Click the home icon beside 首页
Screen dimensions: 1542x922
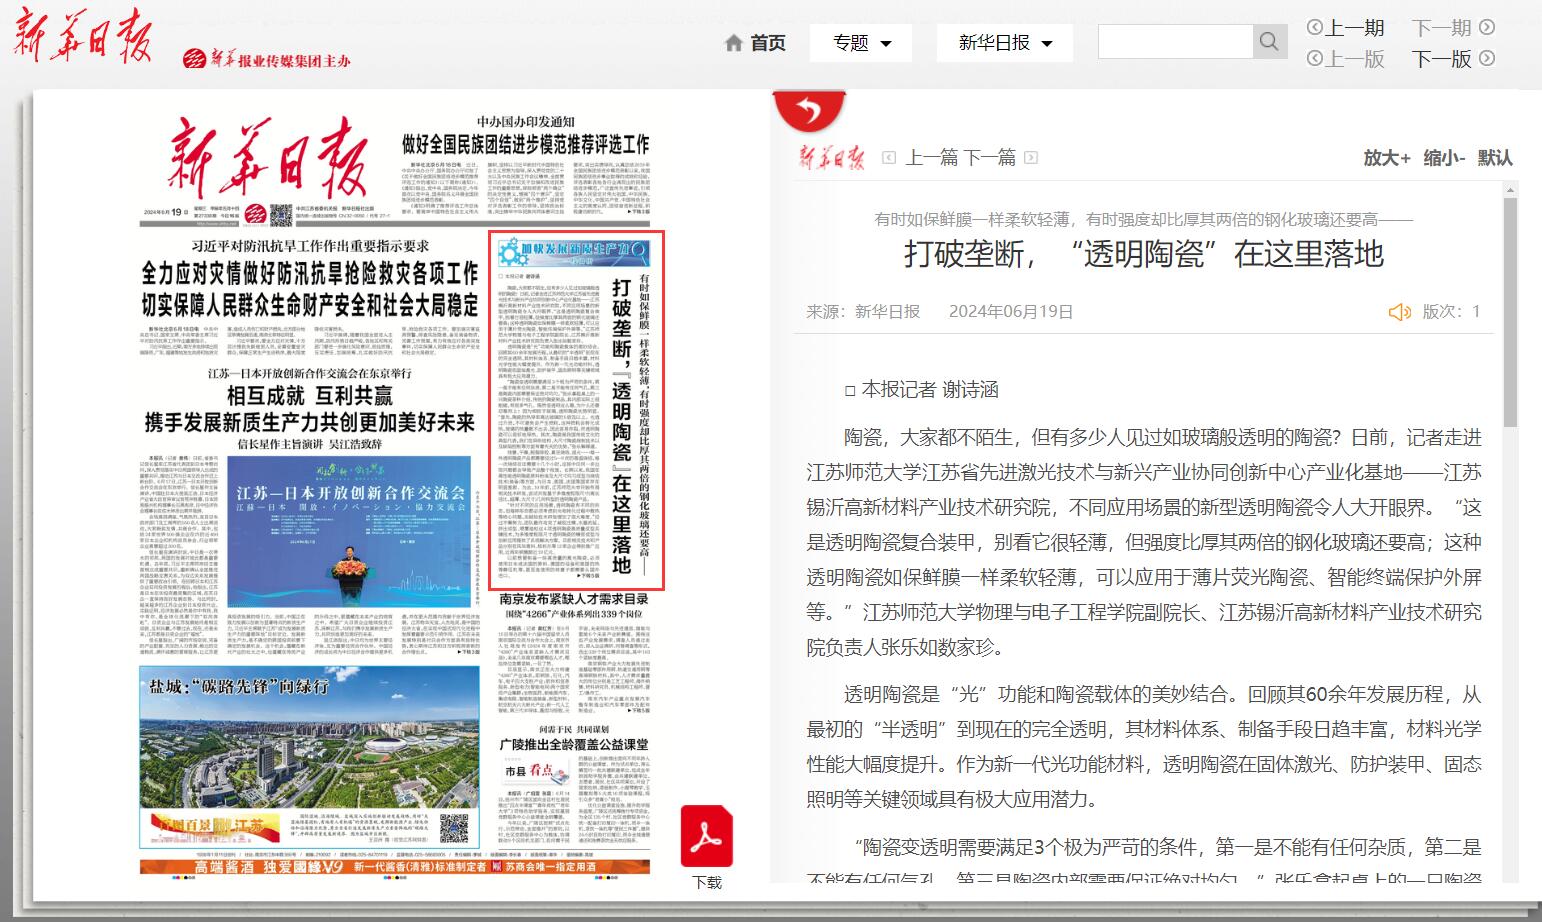(734, 43)
